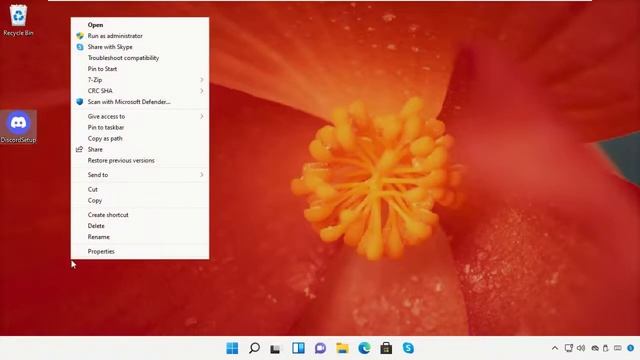Viewport: 640px width, 360px height.
Task: Open the Windows Start menu
Action: (232, 348)
